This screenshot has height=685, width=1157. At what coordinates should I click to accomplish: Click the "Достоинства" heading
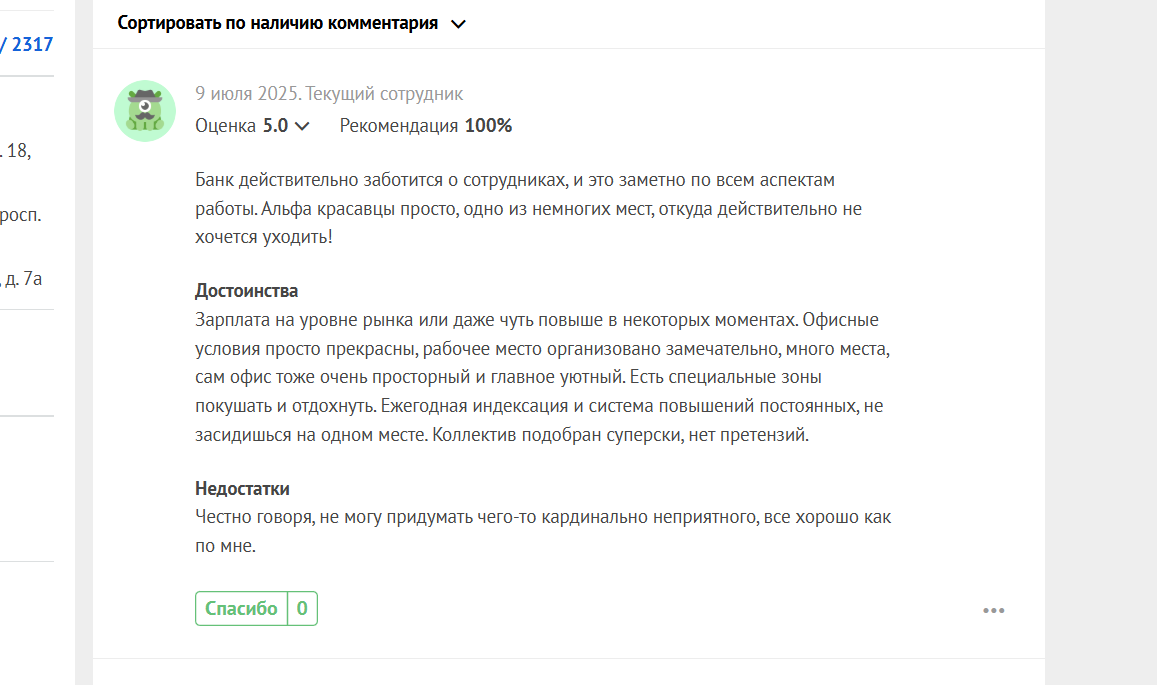246,291
